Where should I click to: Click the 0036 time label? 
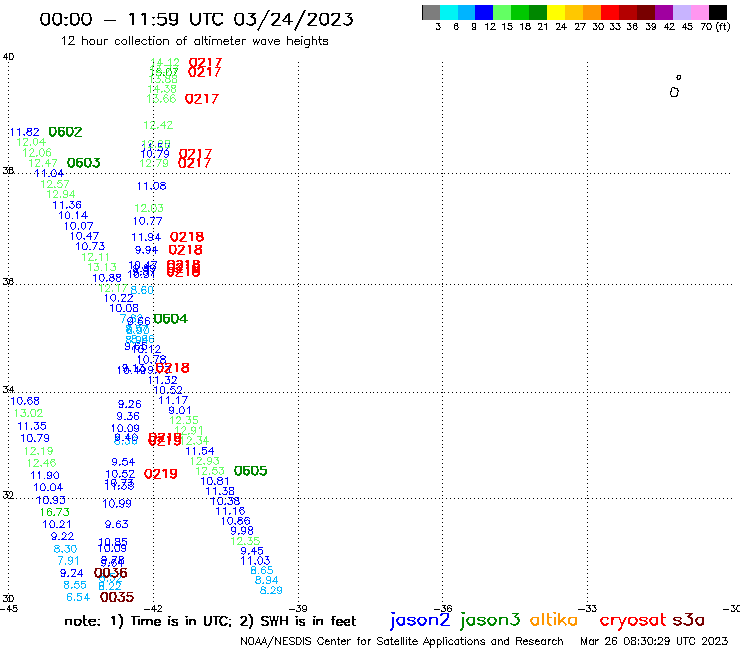point(110,573)
